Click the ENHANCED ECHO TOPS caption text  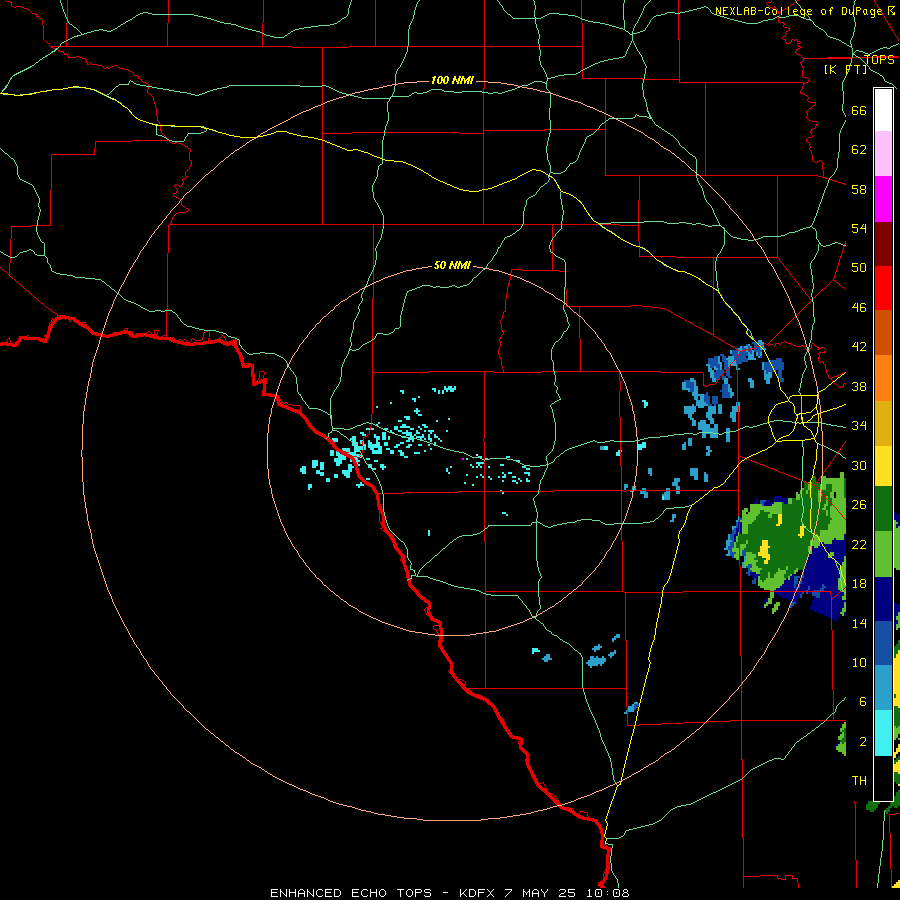[x=351, y=893]
